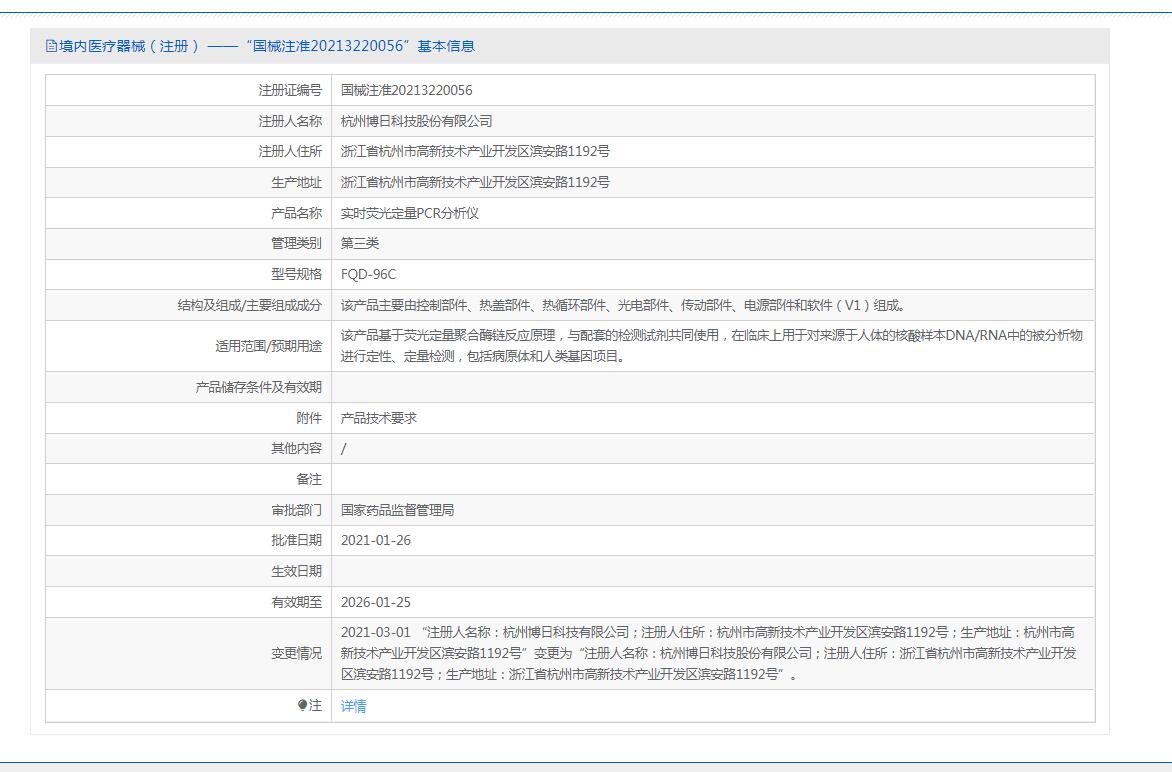Click change record text dated 2021-03-01
1172x772 pixels.
tap(709, 653)
